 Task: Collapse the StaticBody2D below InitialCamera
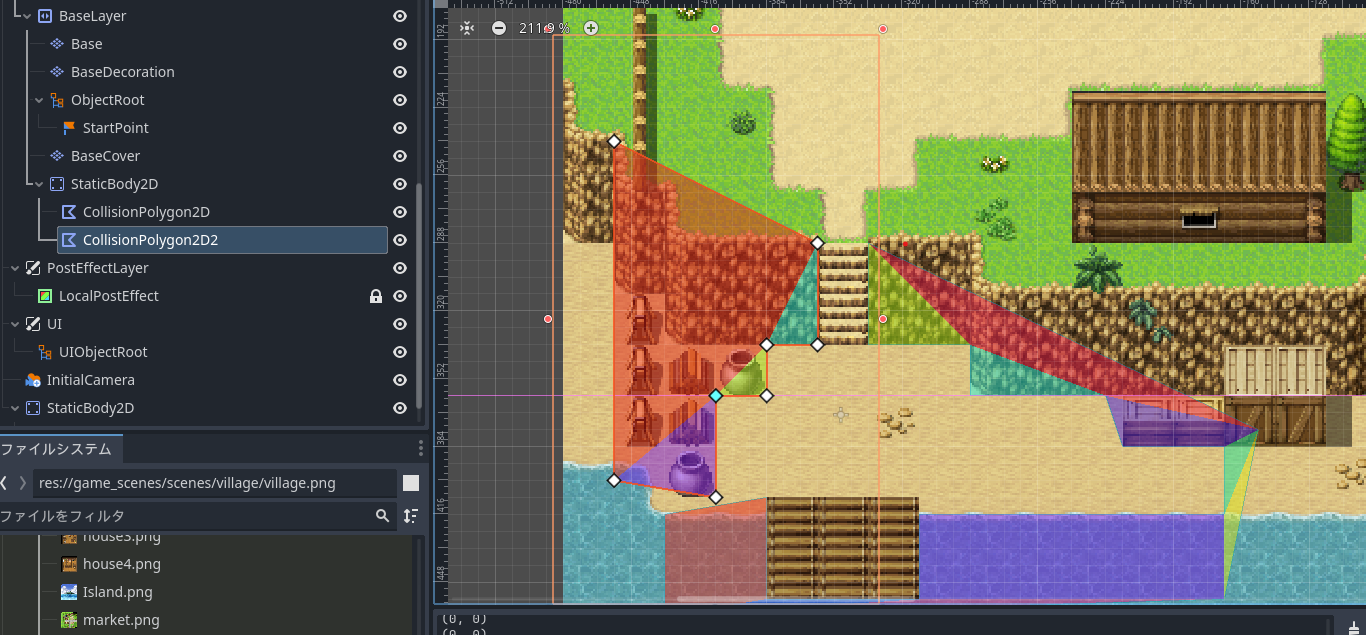point(14,408)
